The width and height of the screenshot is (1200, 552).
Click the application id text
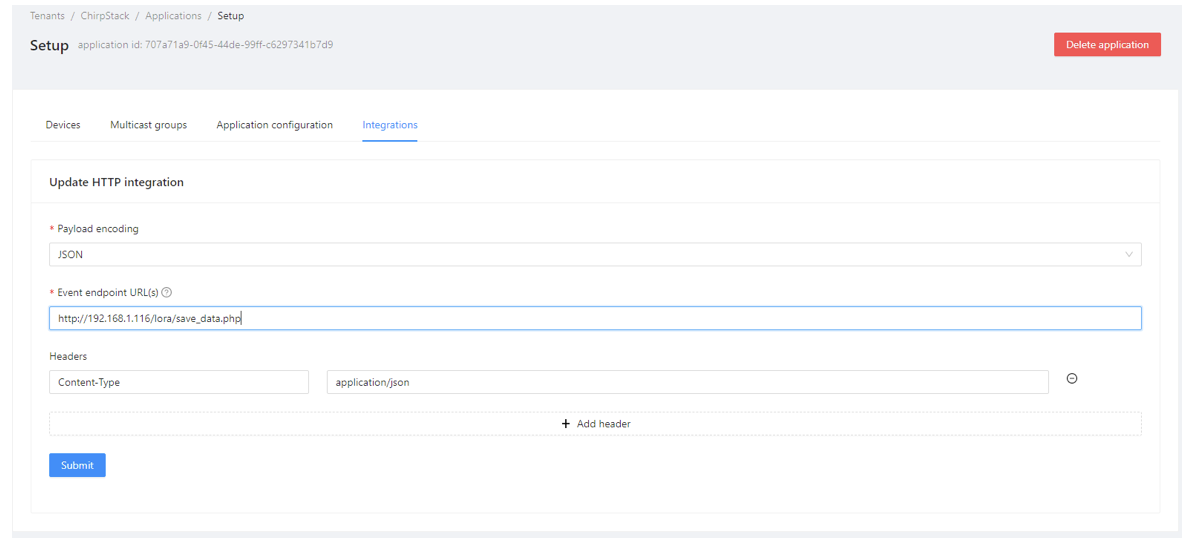205,45
